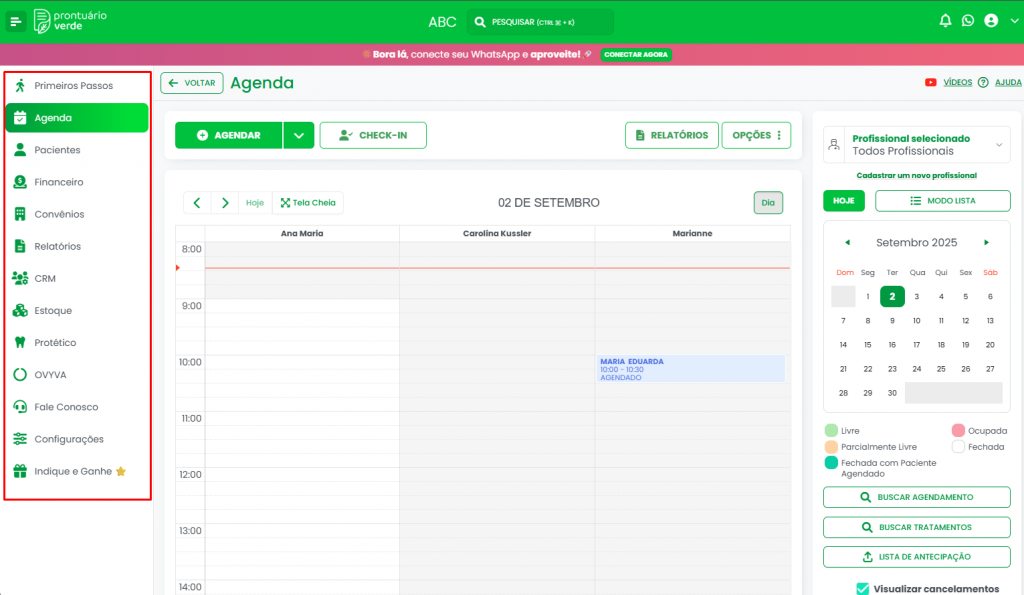This screenshot has width=1024, height=595.
Task: Expand the Agendar dropdown arrow
Action: tap(299, 136)
